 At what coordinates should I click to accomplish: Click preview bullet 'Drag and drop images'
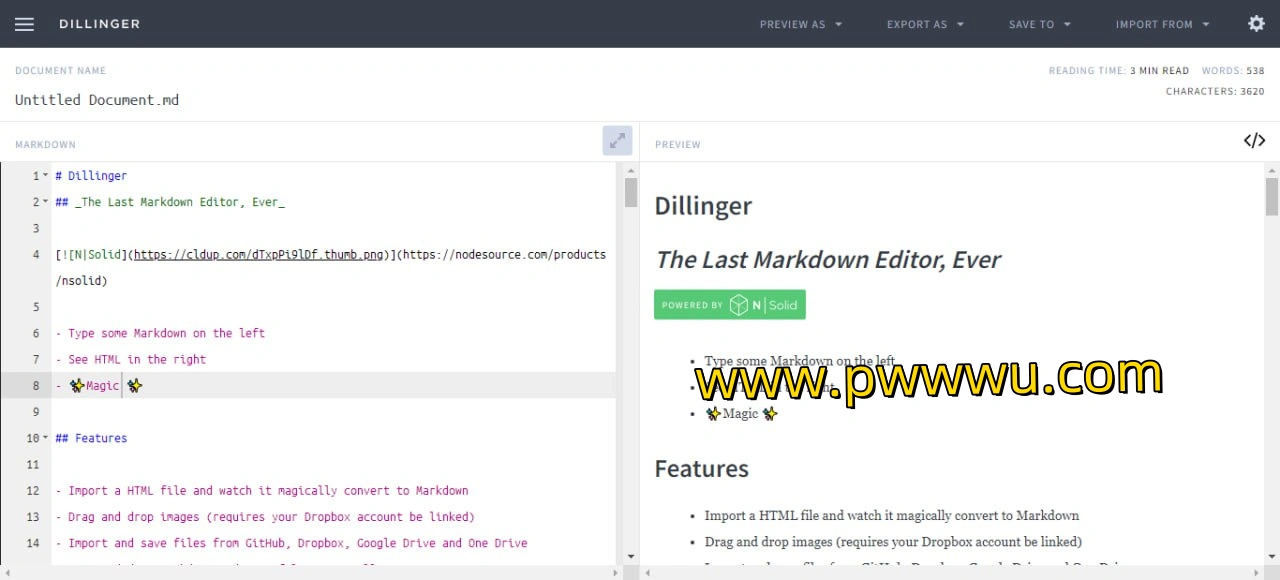(x=893, y=542)
